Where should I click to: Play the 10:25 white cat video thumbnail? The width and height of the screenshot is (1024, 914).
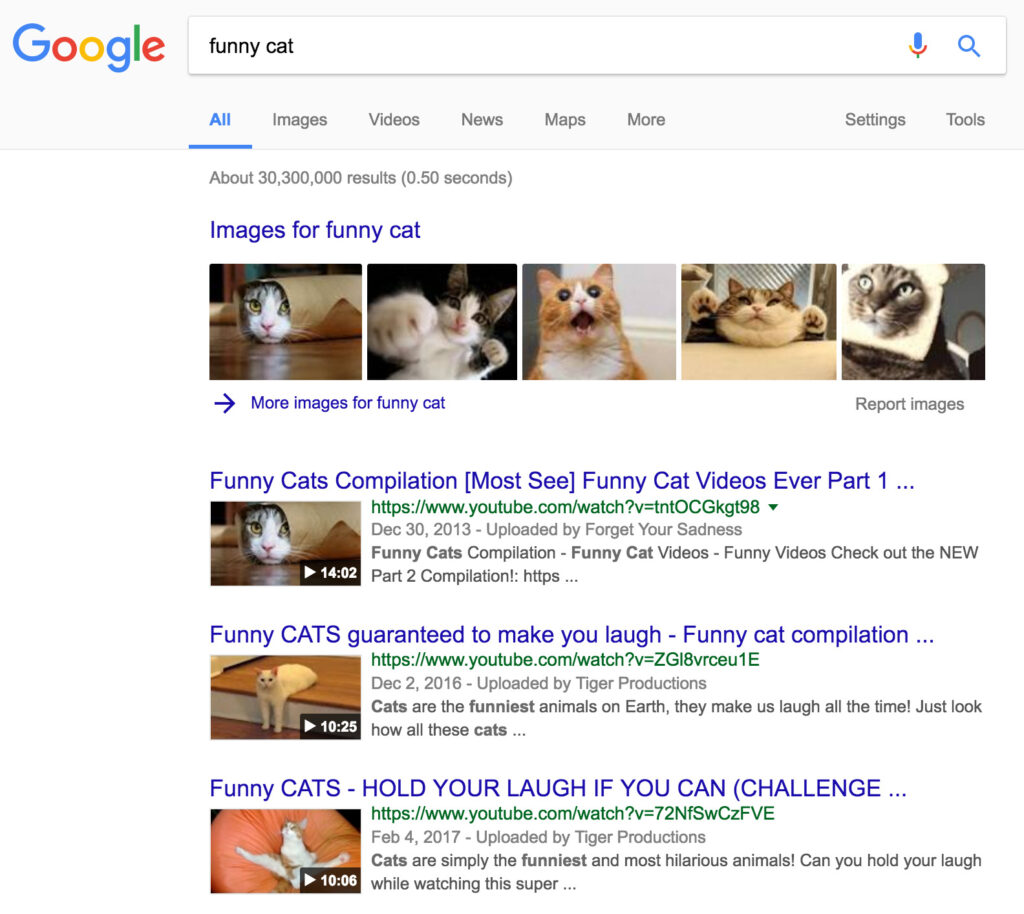click(x=285, y=697)
